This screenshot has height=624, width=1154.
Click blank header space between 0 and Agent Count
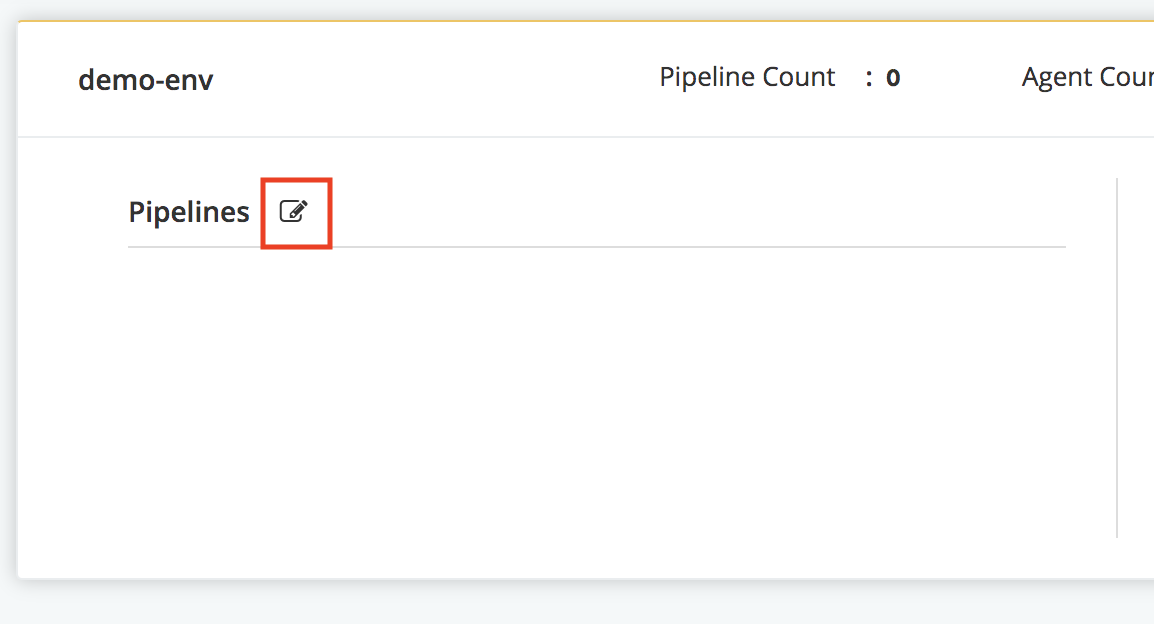(x=960, y=79)
